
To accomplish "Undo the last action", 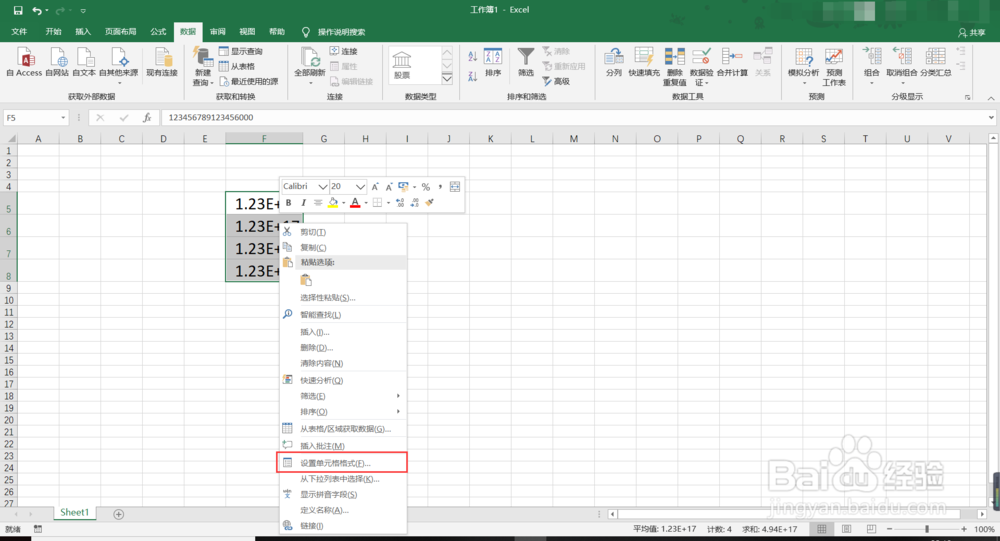I will pos(37,10).
